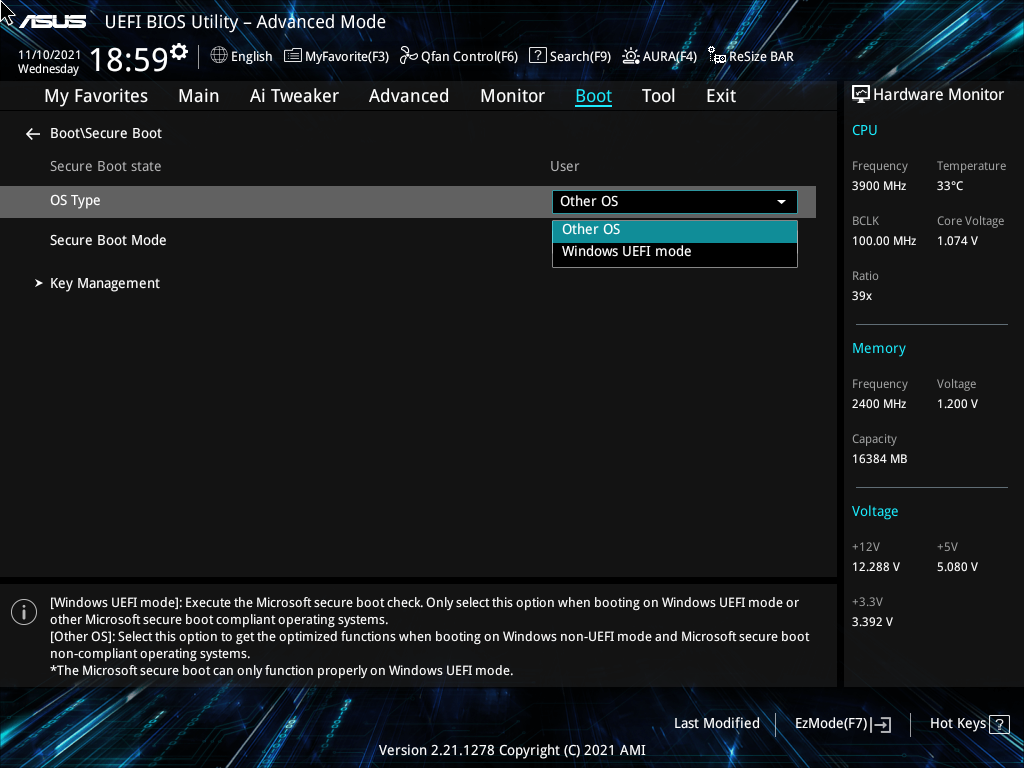Click Search(F9) label

[x=580, y=57]
